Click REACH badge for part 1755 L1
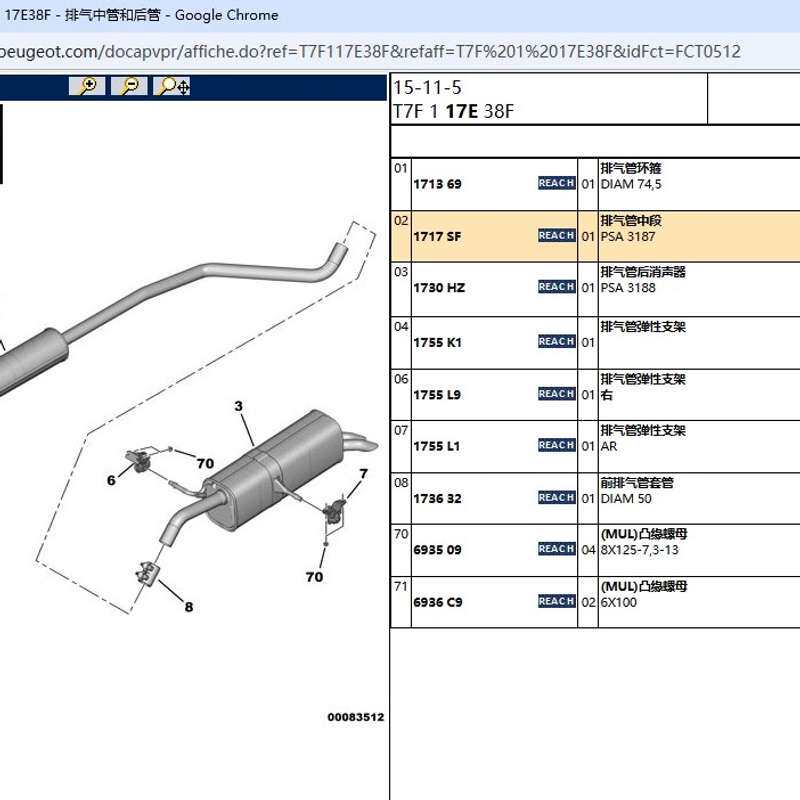This screenshot has width=800, height=800. pos(557,445)
